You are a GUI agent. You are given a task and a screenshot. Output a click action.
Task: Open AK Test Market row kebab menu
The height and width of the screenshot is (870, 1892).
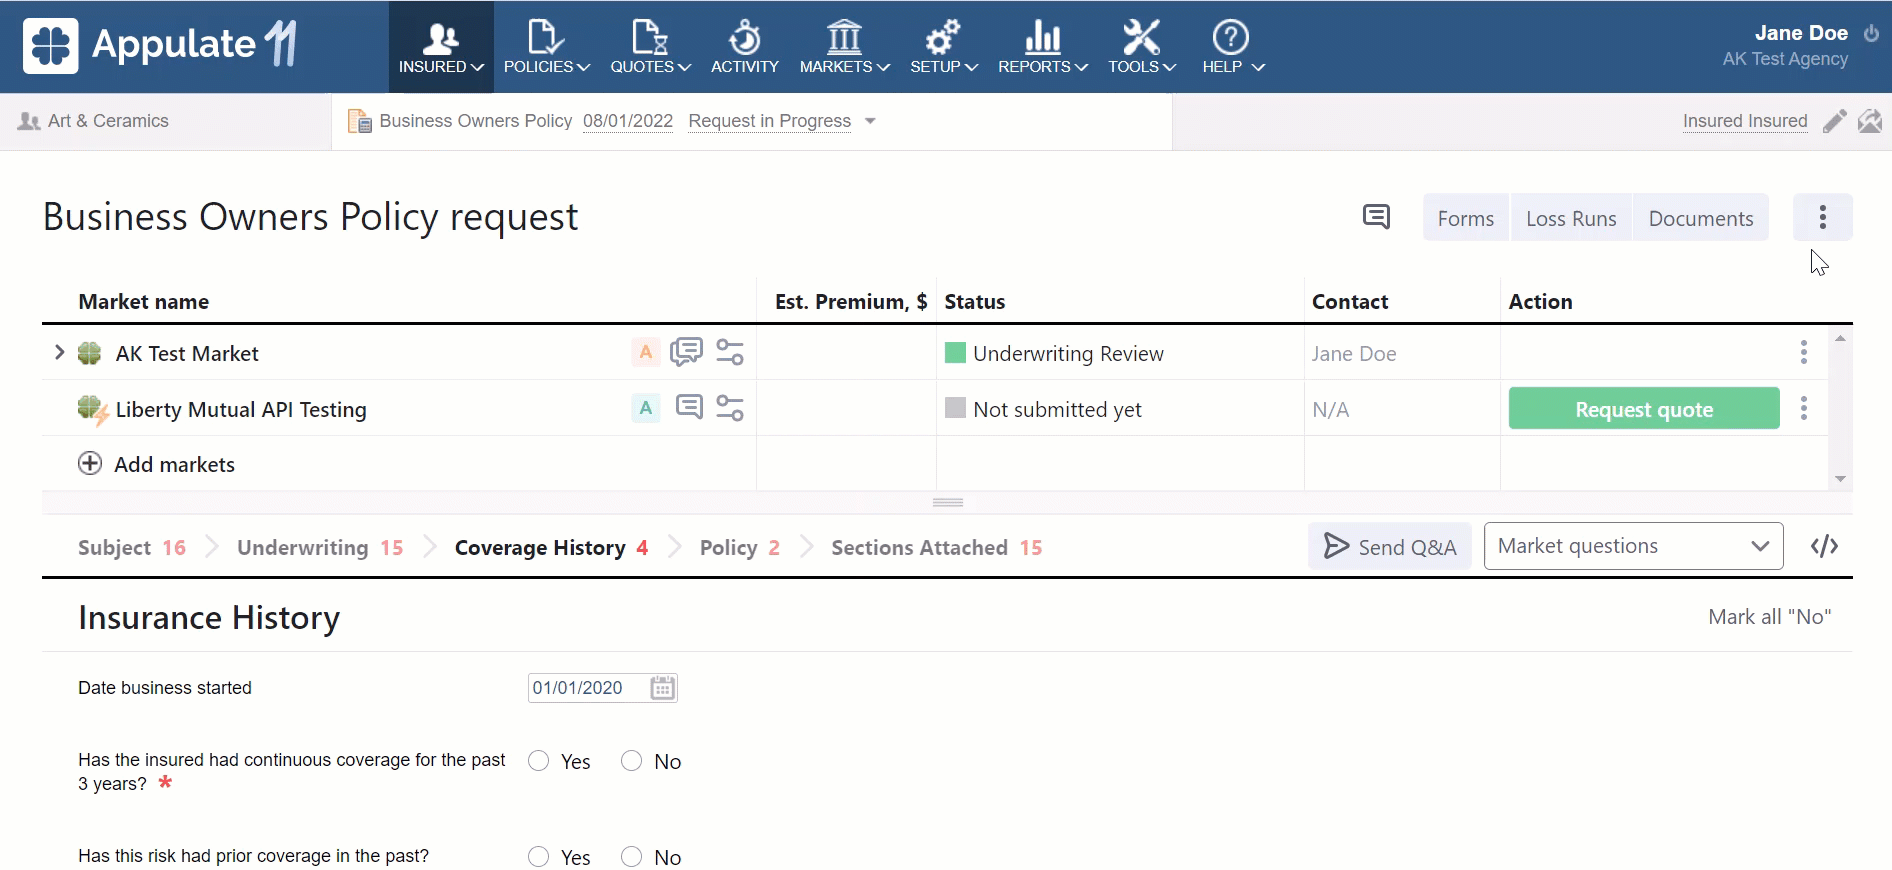(x=1804, y=352)
